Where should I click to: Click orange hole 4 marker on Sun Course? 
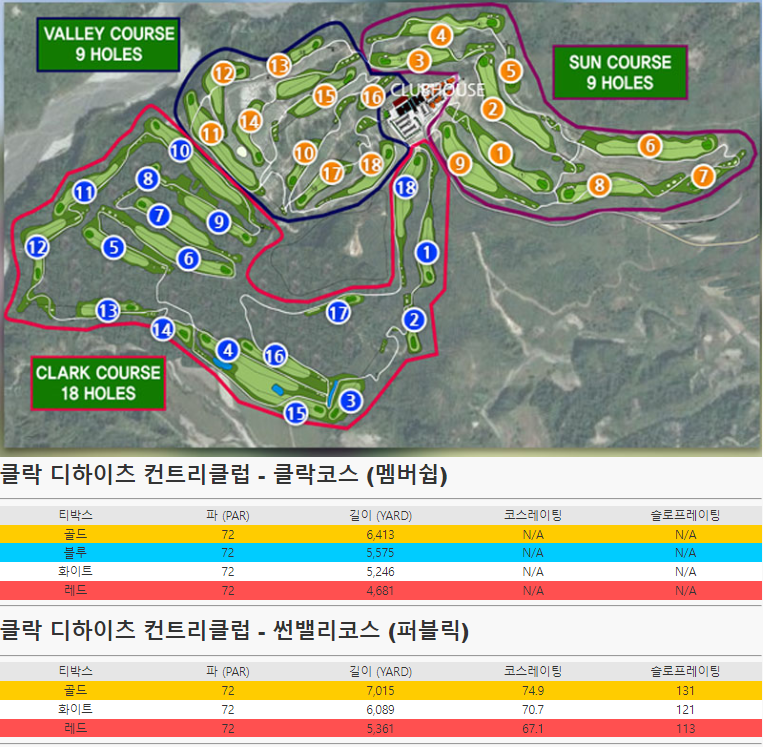click(x=441, y=36)
